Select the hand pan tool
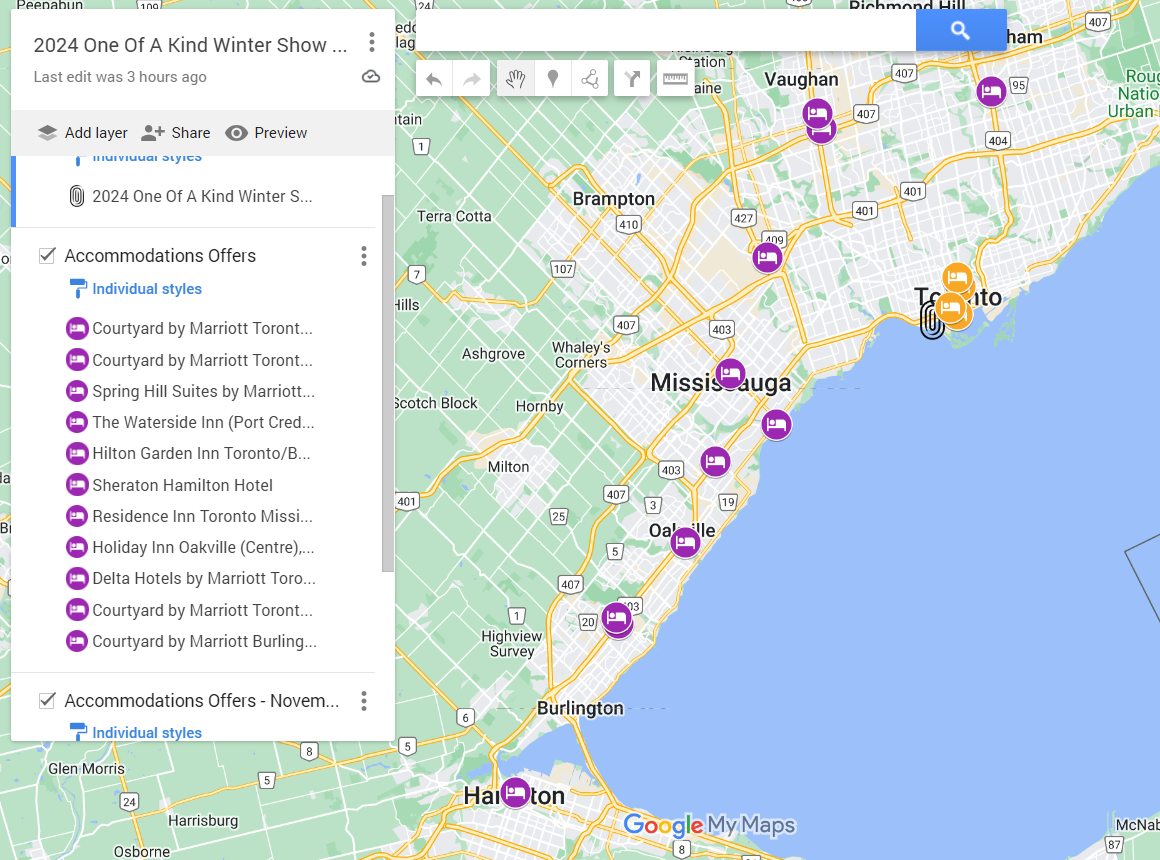Image resolution: width=1160 pixels, height=860 pixels. [515, 79]
